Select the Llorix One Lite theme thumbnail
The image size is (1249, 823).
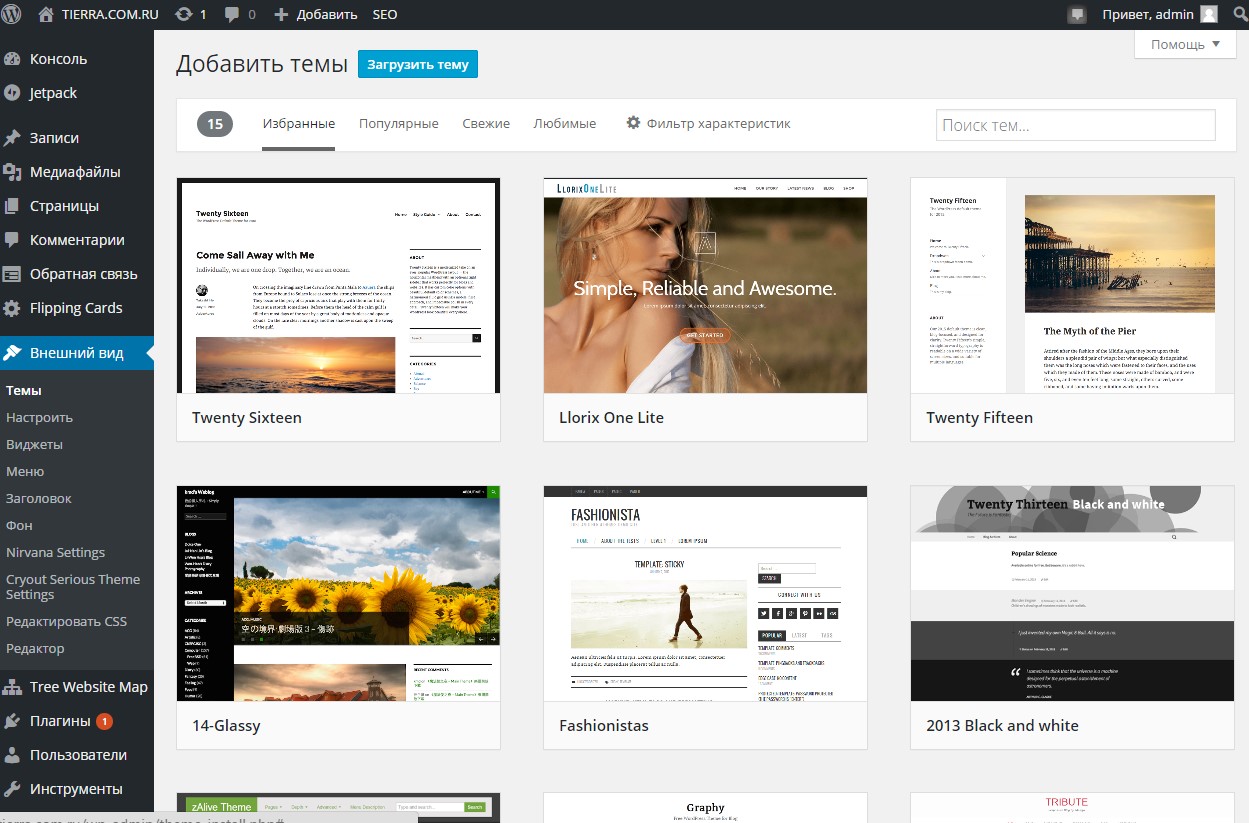[x=705, y=286]
